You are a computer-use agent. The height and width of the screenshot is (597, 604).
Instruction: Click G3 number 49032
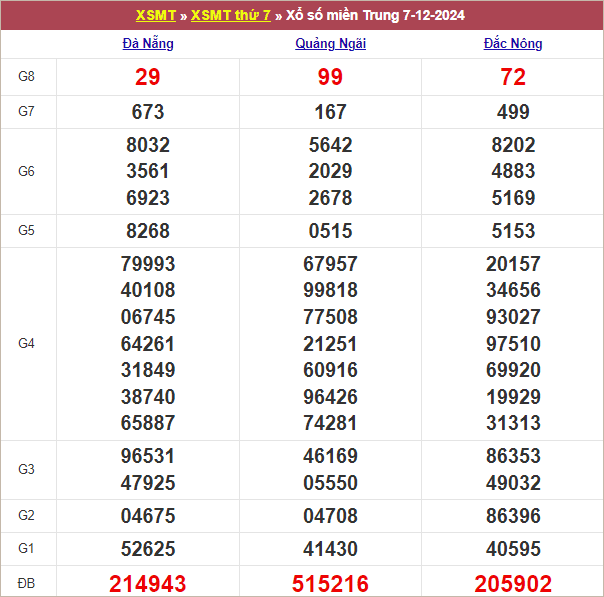click(513, 483)
